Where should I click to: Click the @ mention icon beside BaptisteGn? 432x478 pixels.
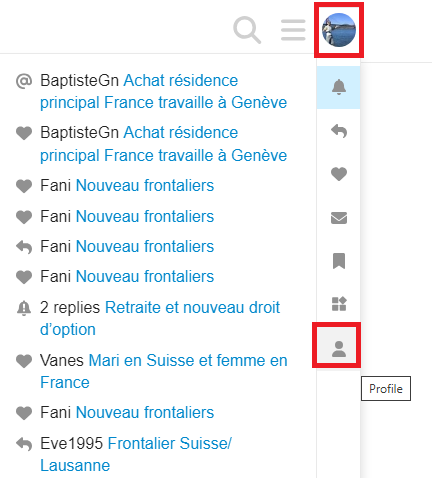click(24, 81)
